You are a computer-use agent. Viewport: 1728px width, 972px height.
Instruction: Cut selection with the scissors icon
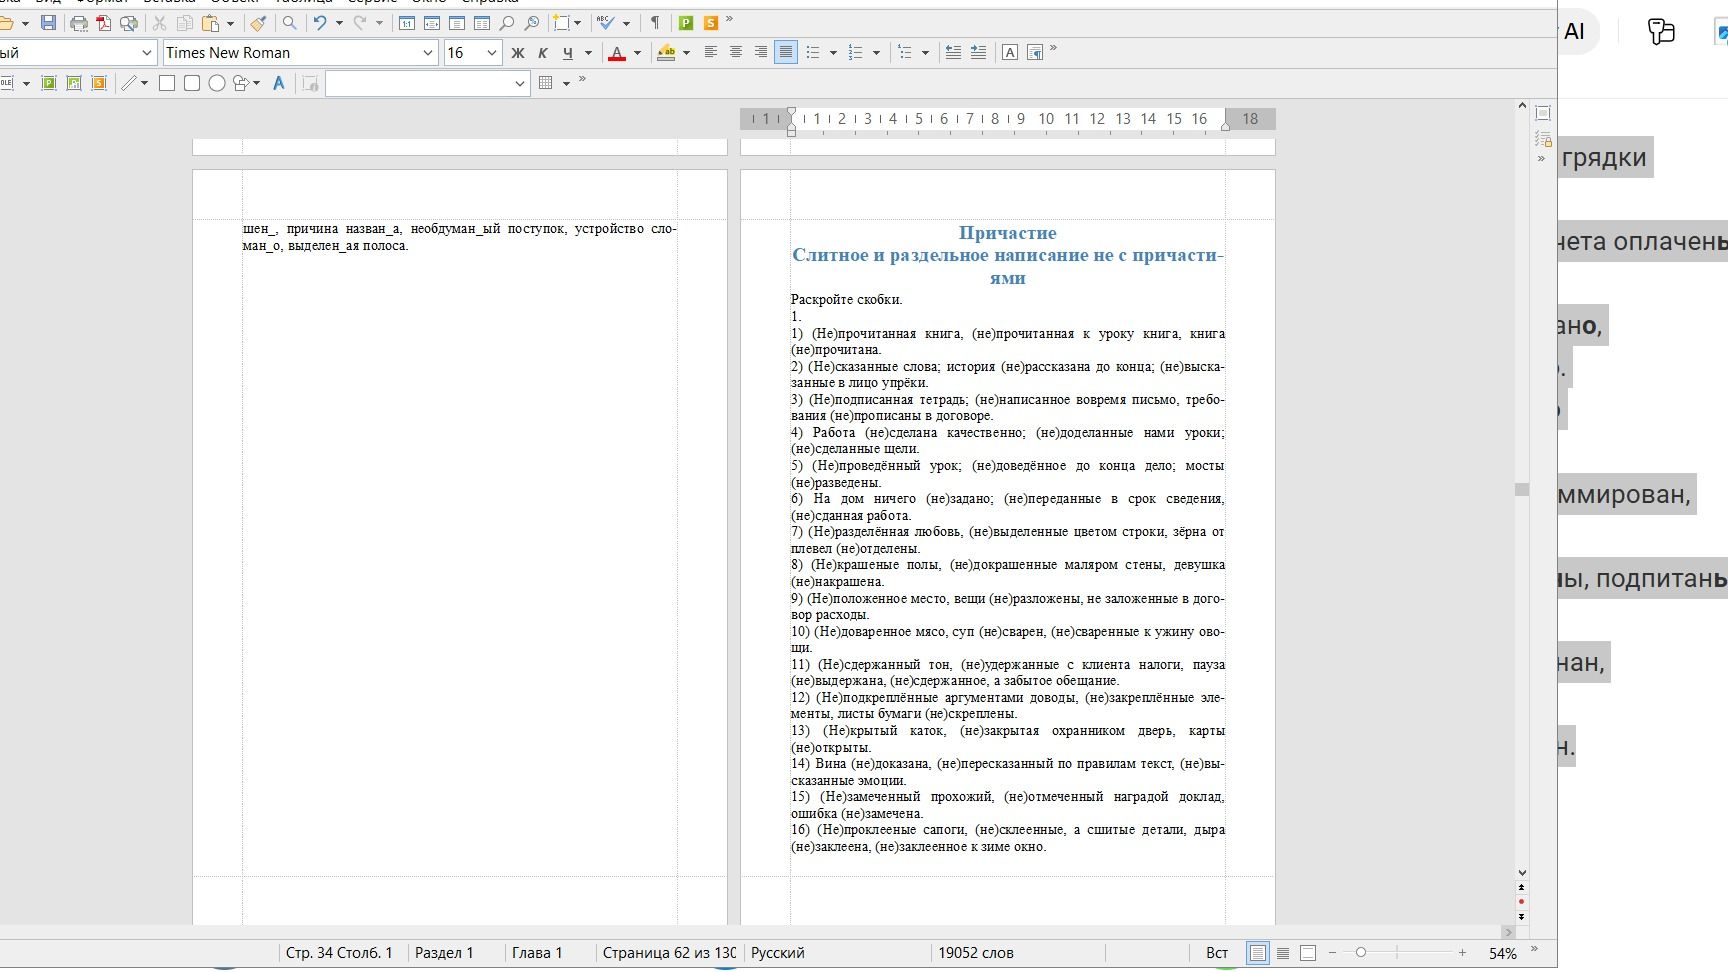click(159, 22)
